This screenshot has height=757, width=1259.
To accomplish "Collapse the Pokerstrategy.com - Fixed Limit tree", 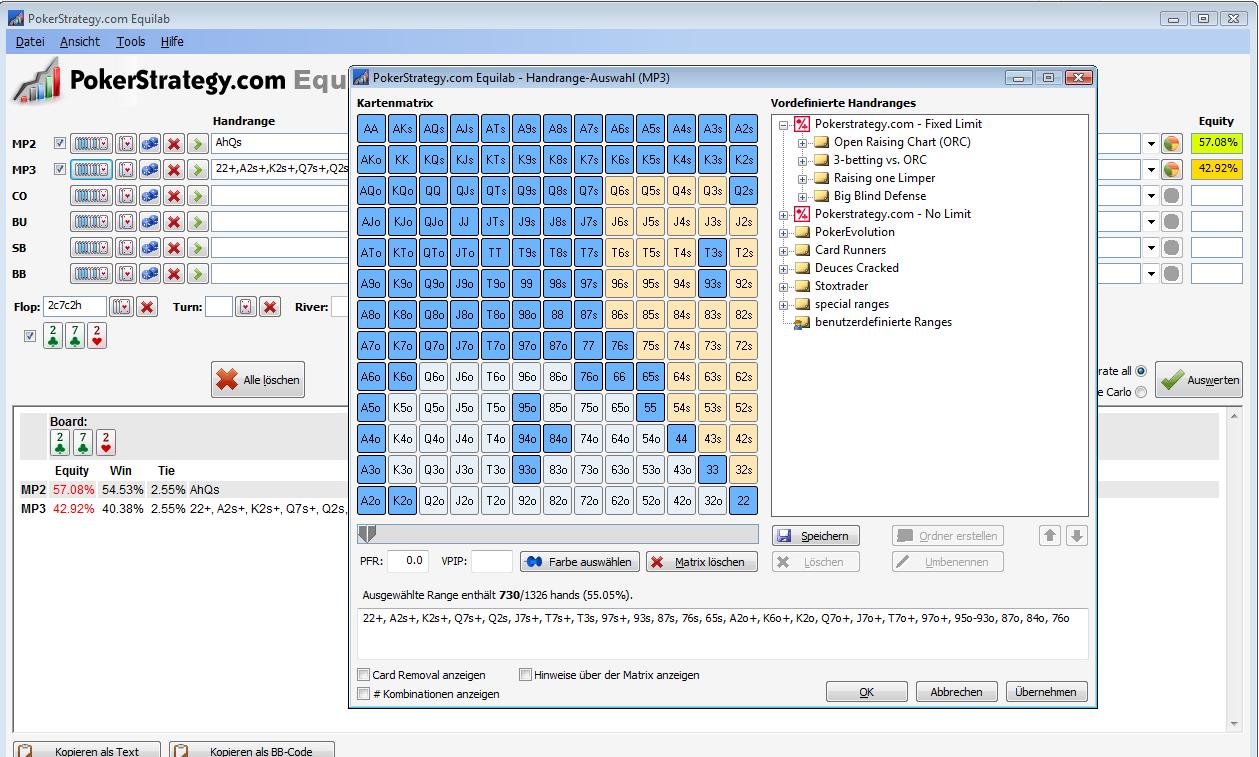I will (x=784, y=124).
